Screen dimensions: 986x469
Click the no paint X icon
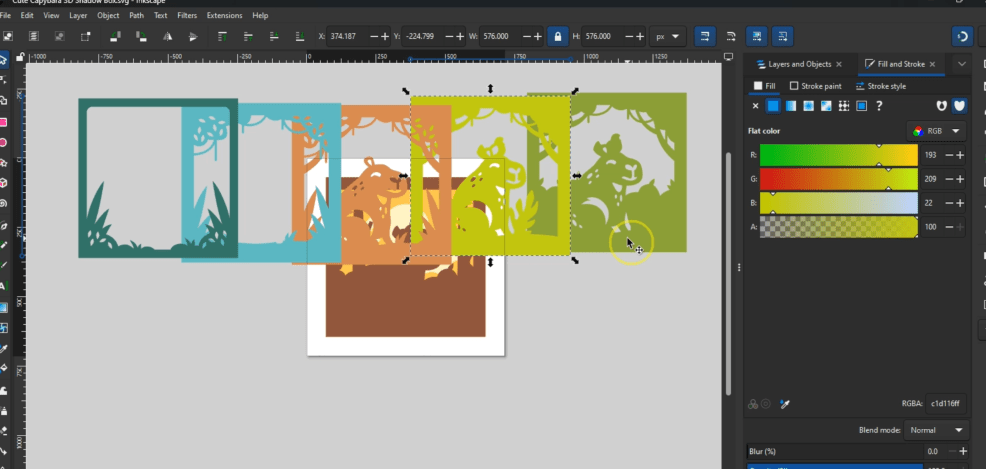[x=756, y=106]
